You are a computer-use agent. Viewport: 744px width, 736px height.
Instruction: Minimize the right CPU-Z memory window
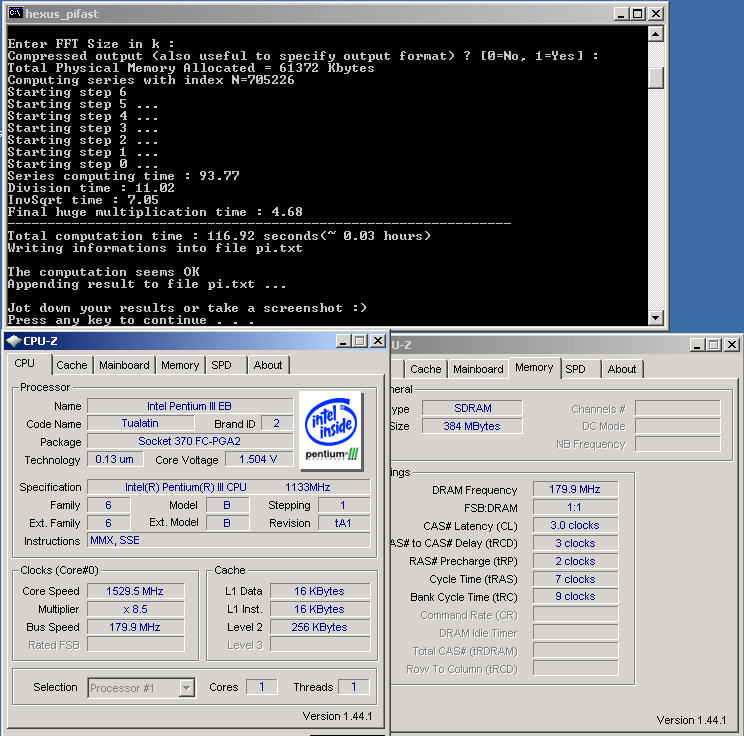[697, 345]
